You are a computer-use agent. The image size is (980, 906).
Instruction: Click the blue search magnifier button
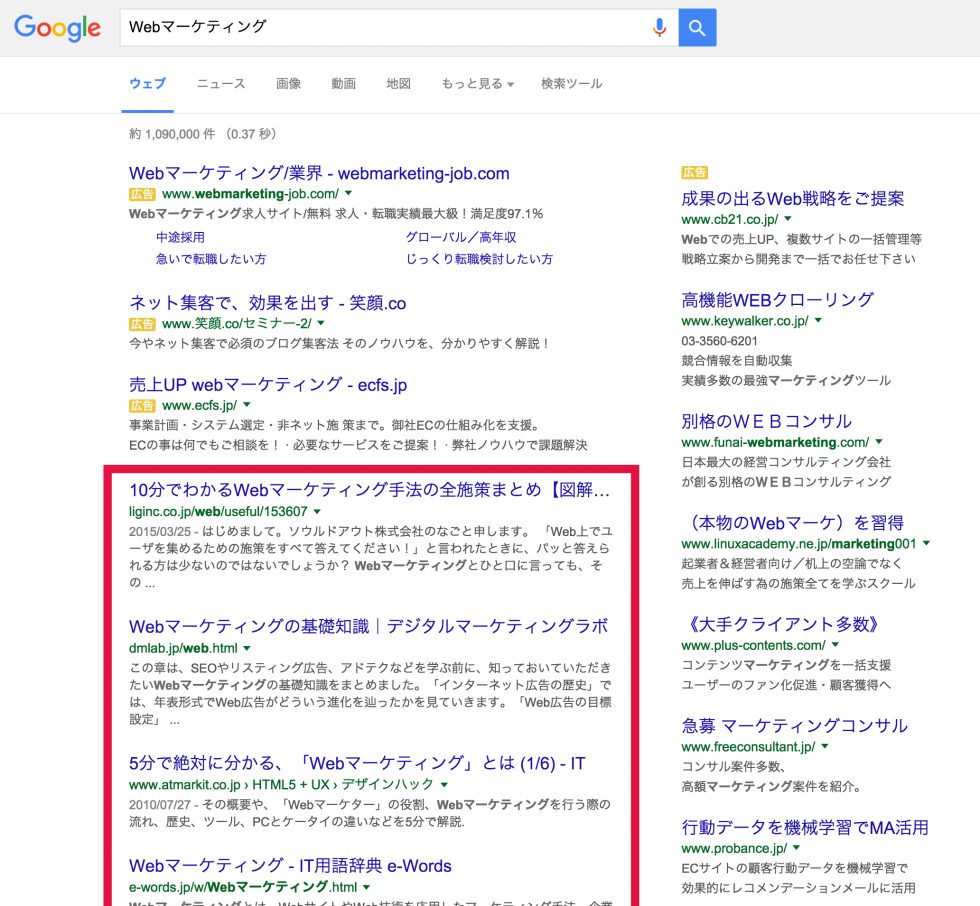point(697,27)
